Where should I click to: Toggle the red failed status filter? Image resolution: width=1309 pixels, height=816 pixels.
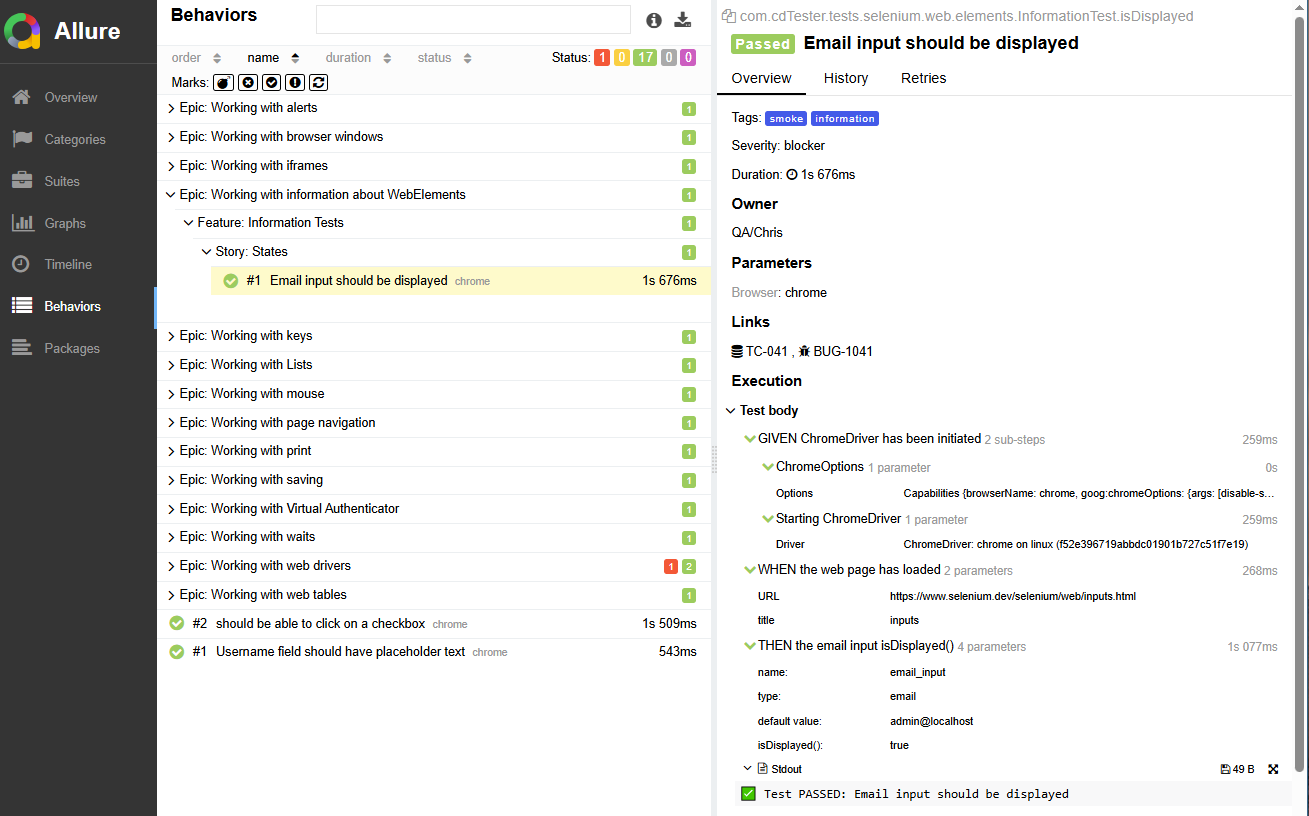pyautogui.click(x=602, y=58)
